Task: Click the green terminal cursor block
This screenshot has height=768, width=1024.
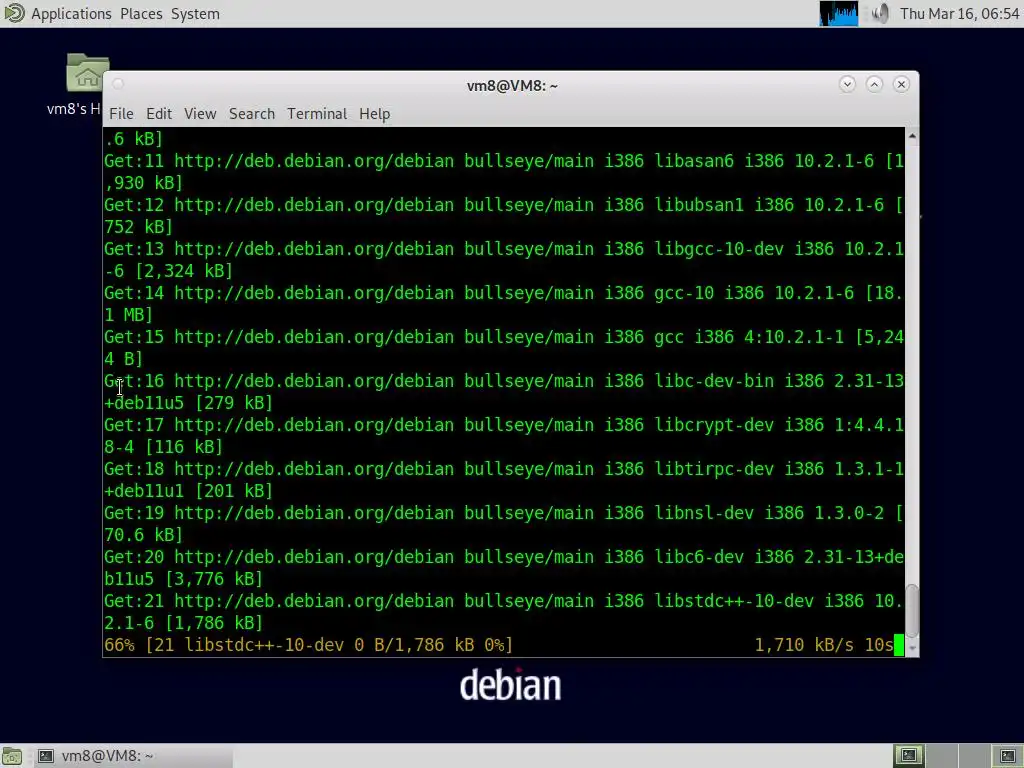Action: (899, 645)
